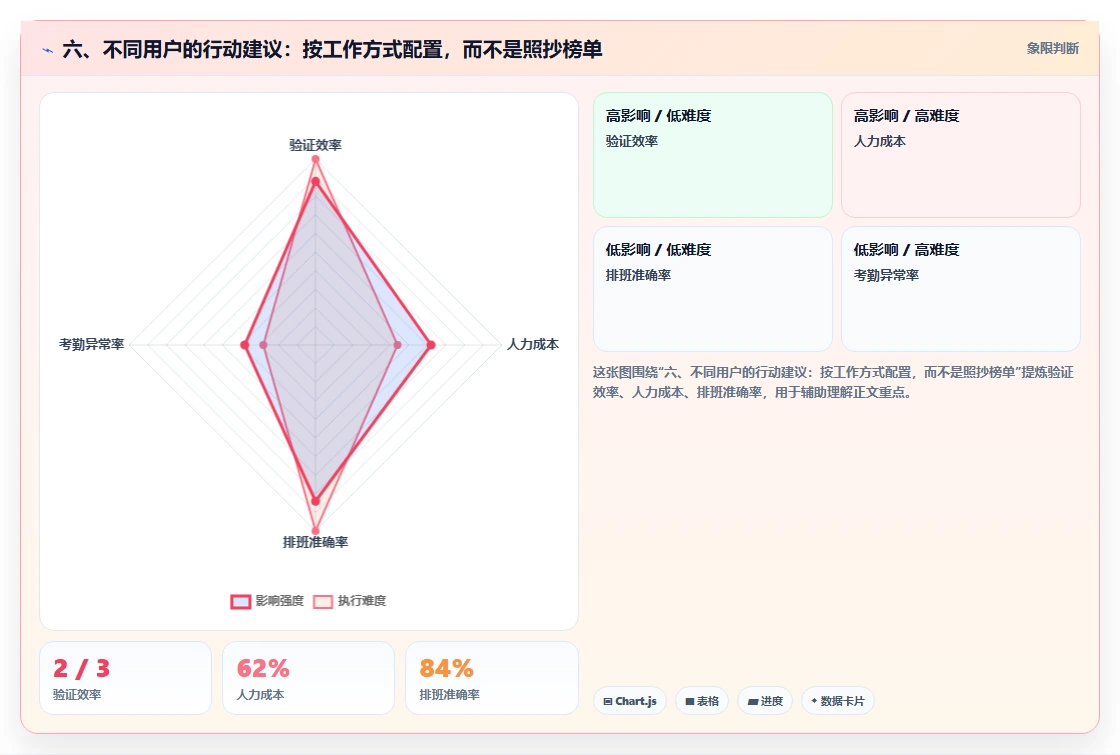
Task: Click 排班准确率 text in 低影响 / 低难度 card
Action: point(639,275)
